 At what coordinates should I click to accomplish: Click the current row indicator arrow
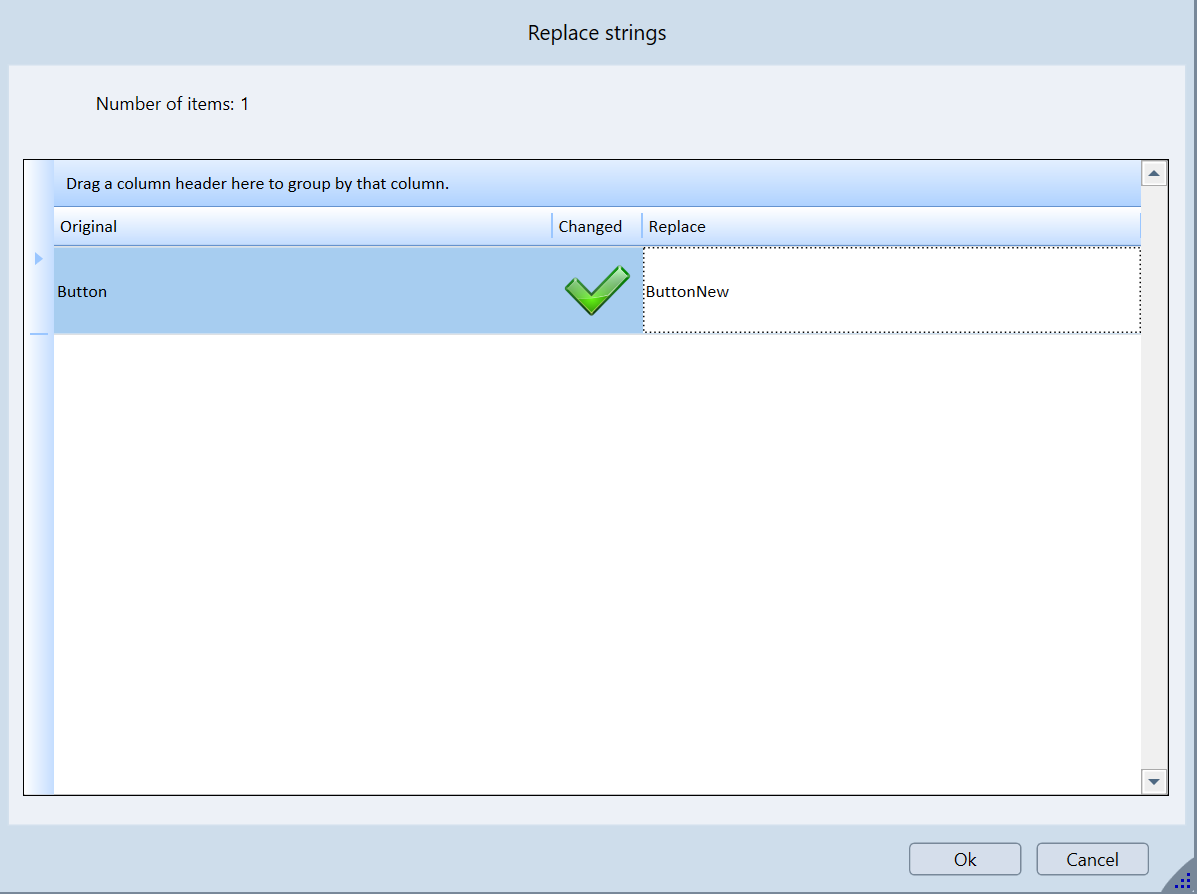pyautogui.click(x=39, y=259)
